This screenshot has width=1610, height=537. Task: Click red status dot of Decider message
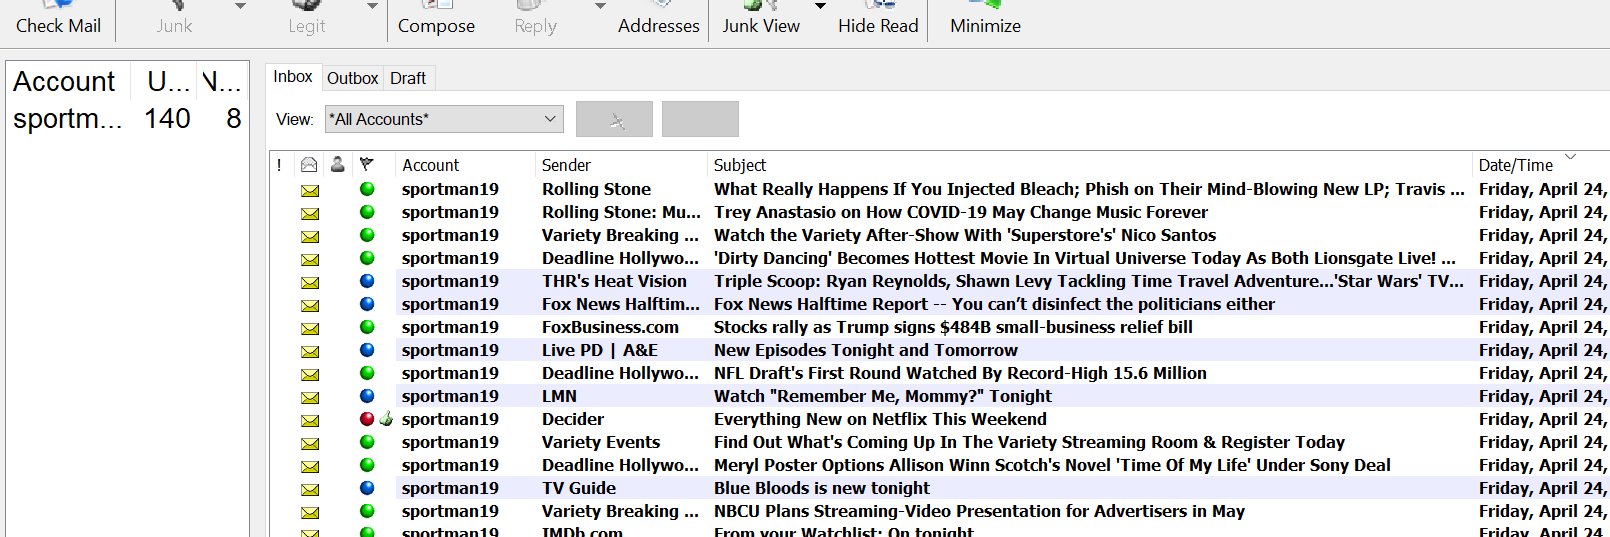coord(367,419)
